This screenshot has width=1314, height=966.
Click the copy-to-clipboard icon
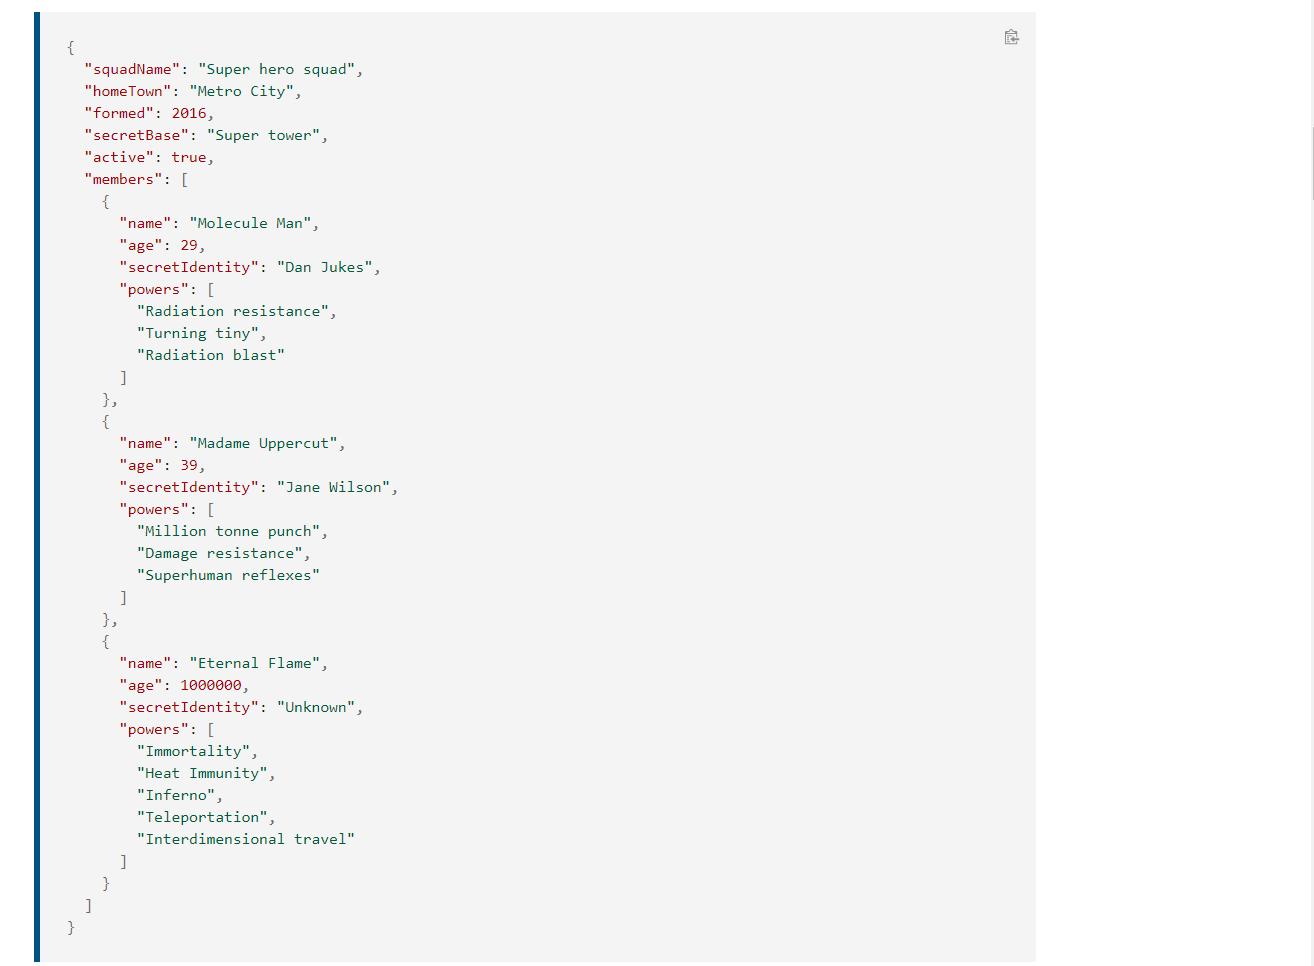[1011, 37]
